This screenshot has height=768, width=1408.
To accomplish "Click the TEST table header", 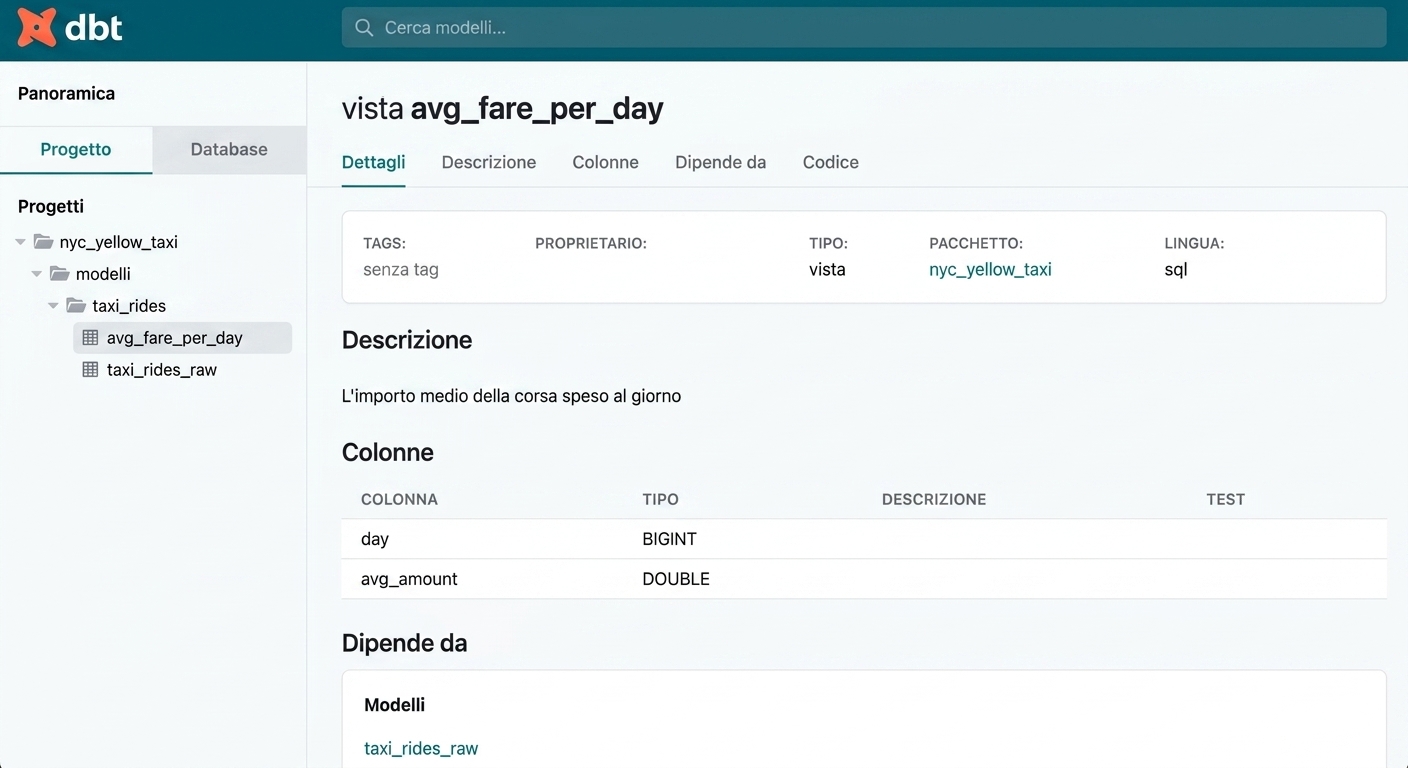I will pyautogui.click(x=1225, y=499).
